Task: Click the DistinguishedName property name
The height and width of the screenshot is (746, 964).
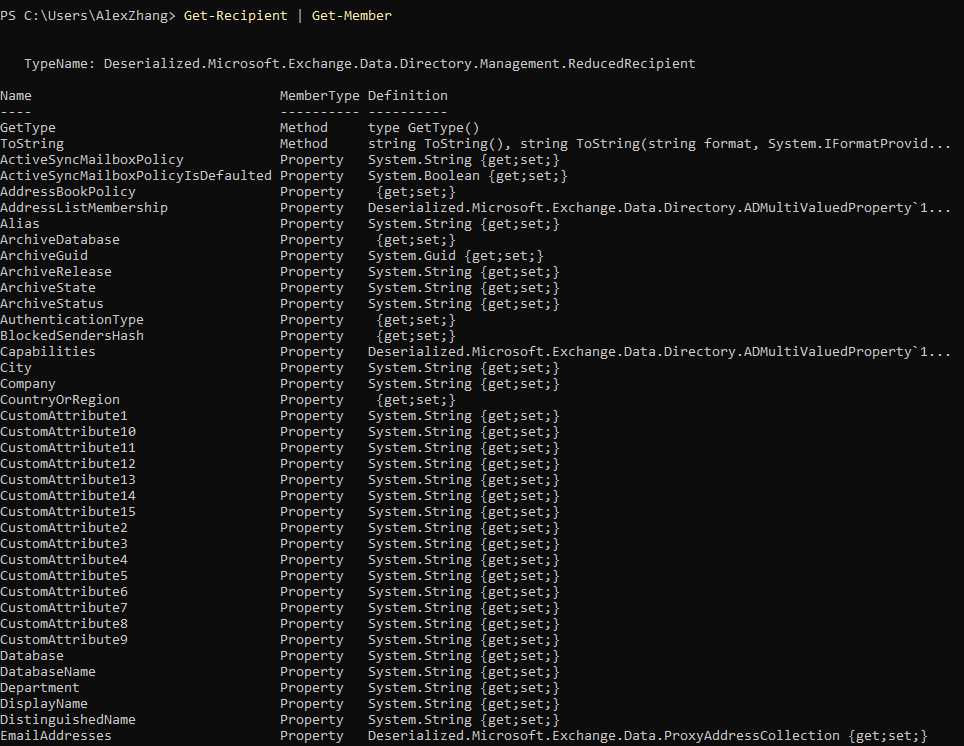Action: coord(68,719)
